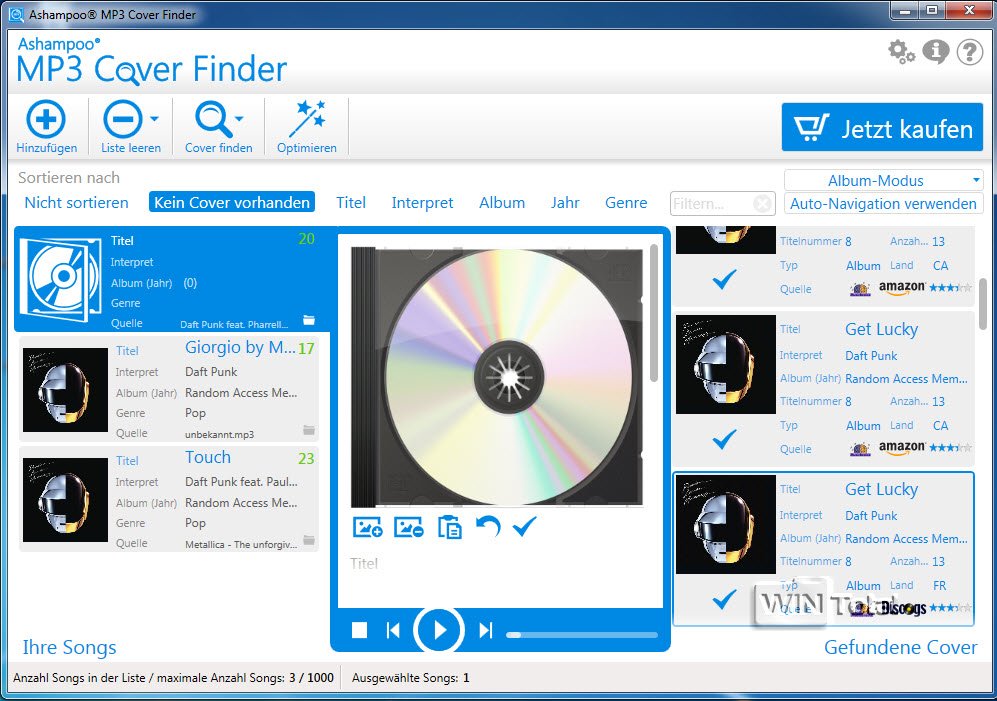Click the Anzahl Songs in der Liste status text
The image size is (997, 701).
click(173, 677)
